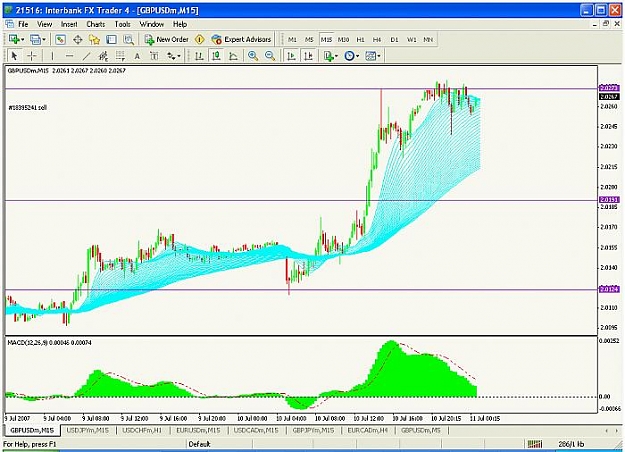
Task: Open the Charts menu
Action: pyautogui.click(x=96, y=24)
